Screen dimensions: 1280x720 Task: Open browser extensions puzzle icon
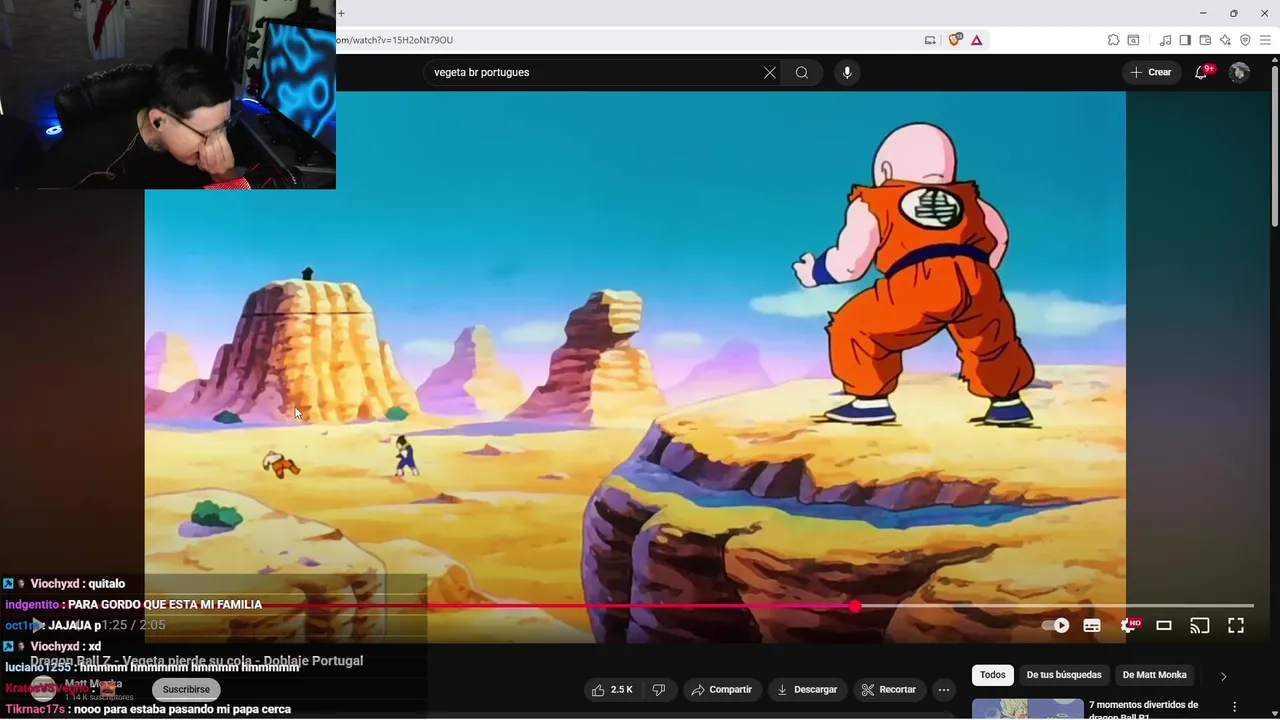[1113, 40]
